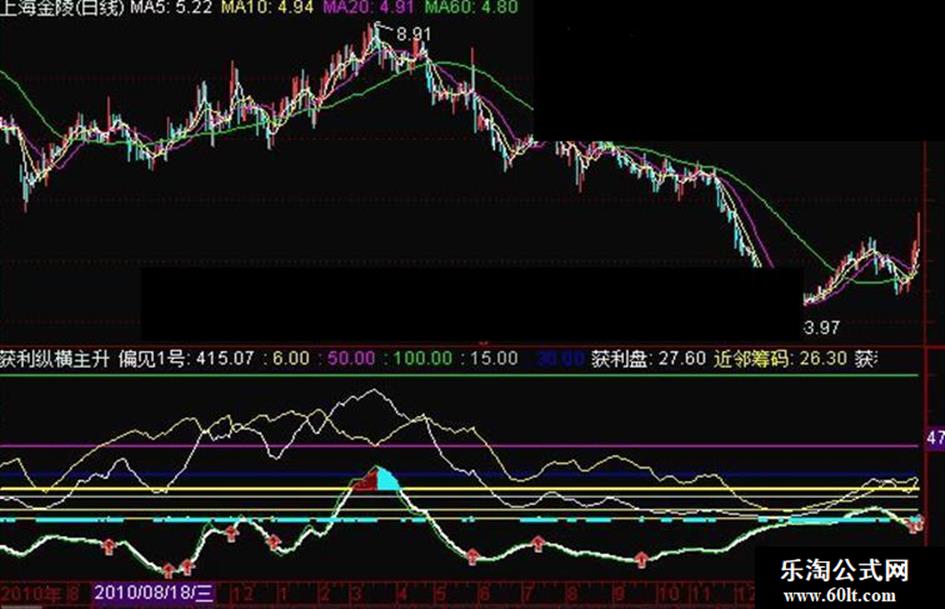Click the 15.00 parameter value

click(494, 359)
